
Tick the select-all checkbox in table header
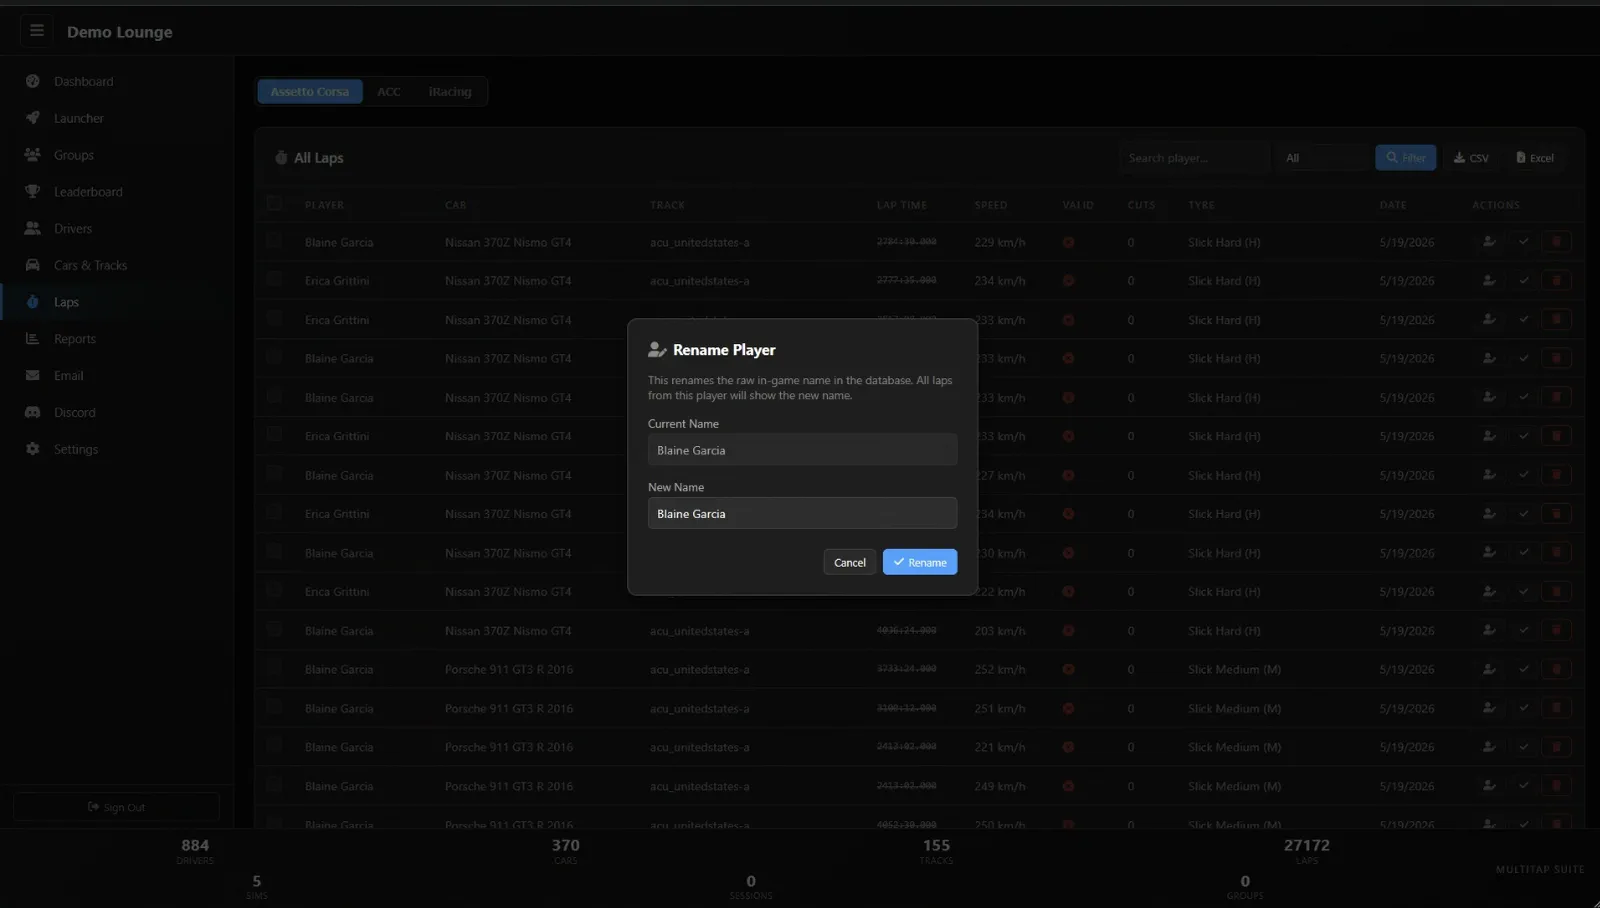pyautogui.click(x=274, y=204)
